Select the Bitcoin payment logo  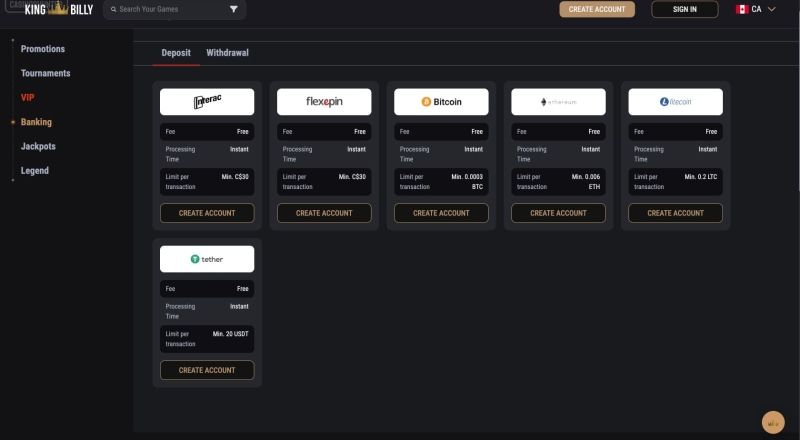[441, 102]
